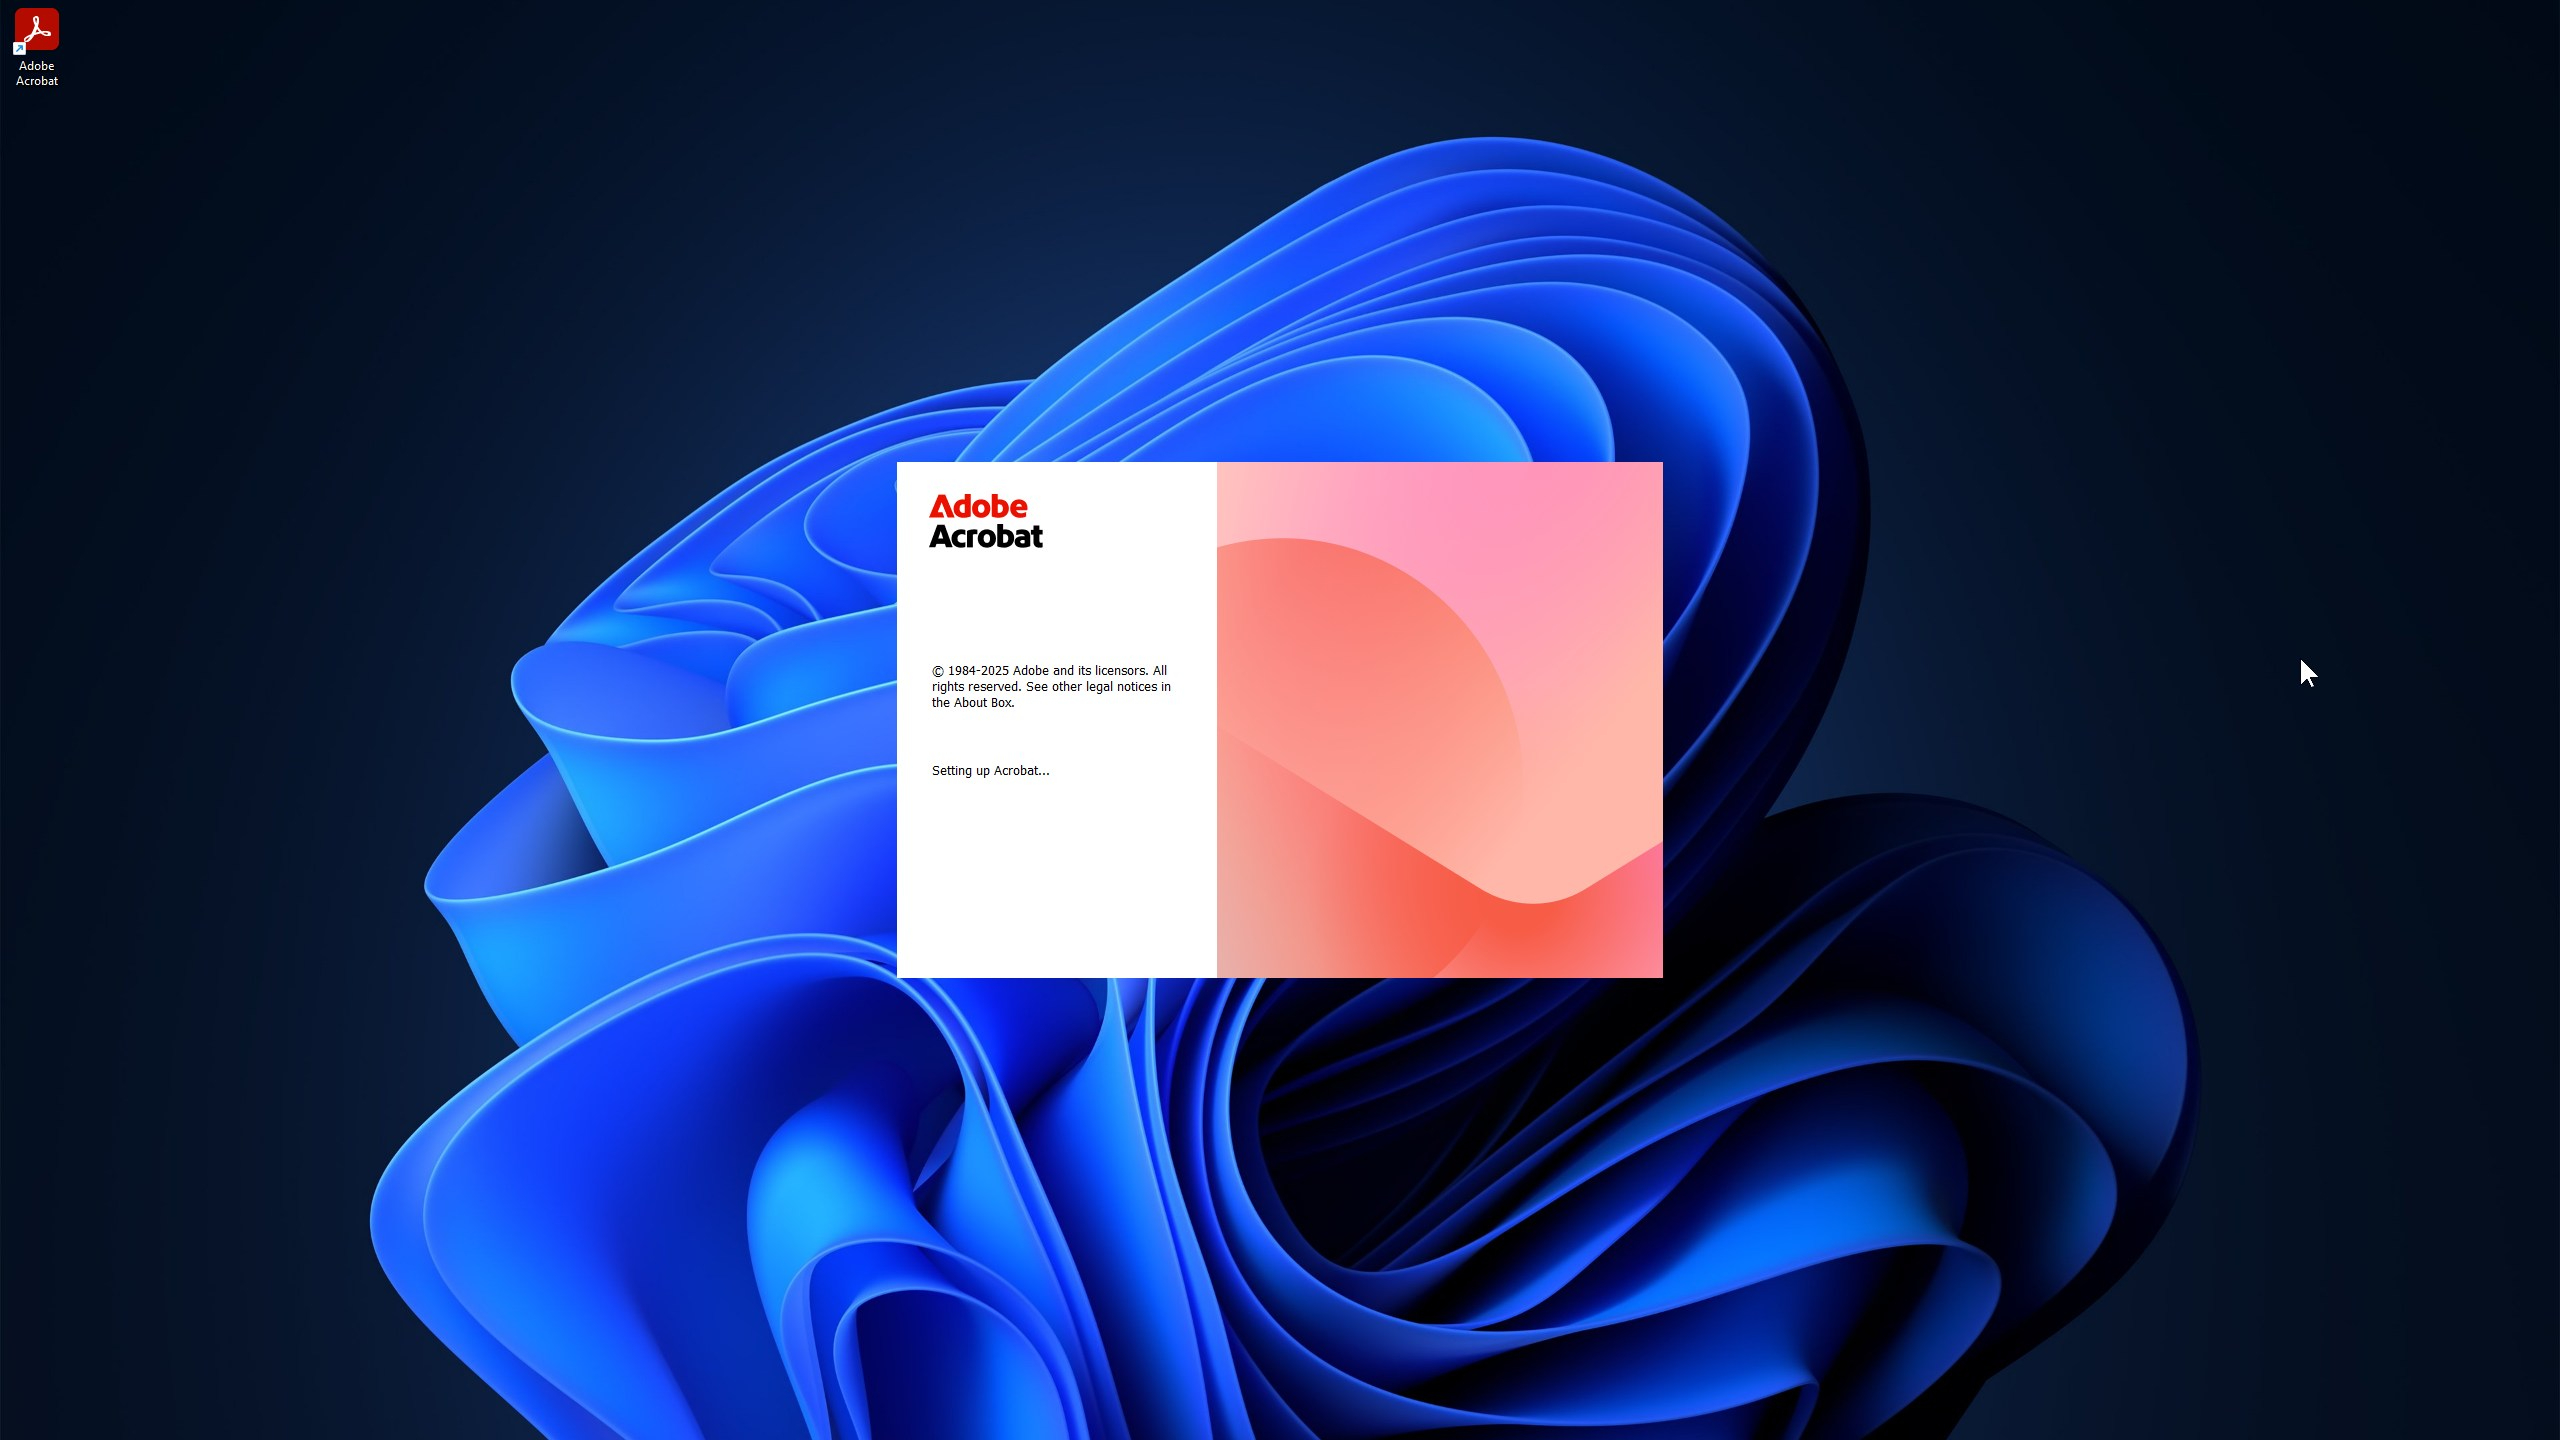Select the Adobe Acrobat shortcut label text
Image resolution: width=2560 pixels, height=1440 pixels.
coord(37,73)
